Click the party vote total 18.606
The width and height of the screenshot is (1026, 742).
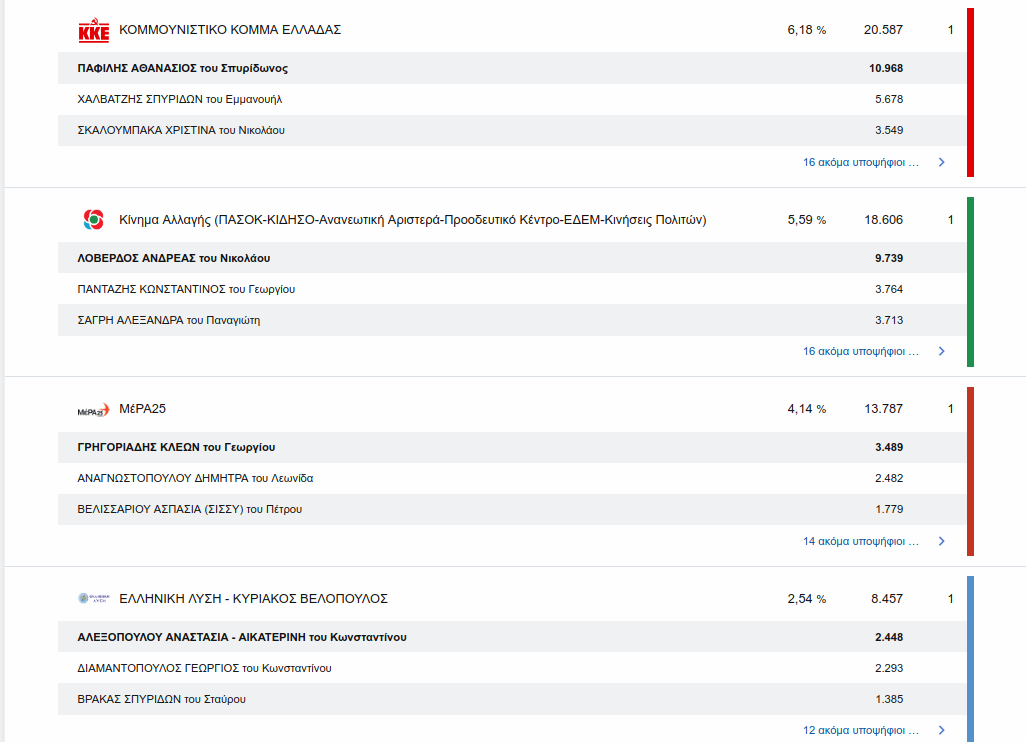(x=883, y=220)
